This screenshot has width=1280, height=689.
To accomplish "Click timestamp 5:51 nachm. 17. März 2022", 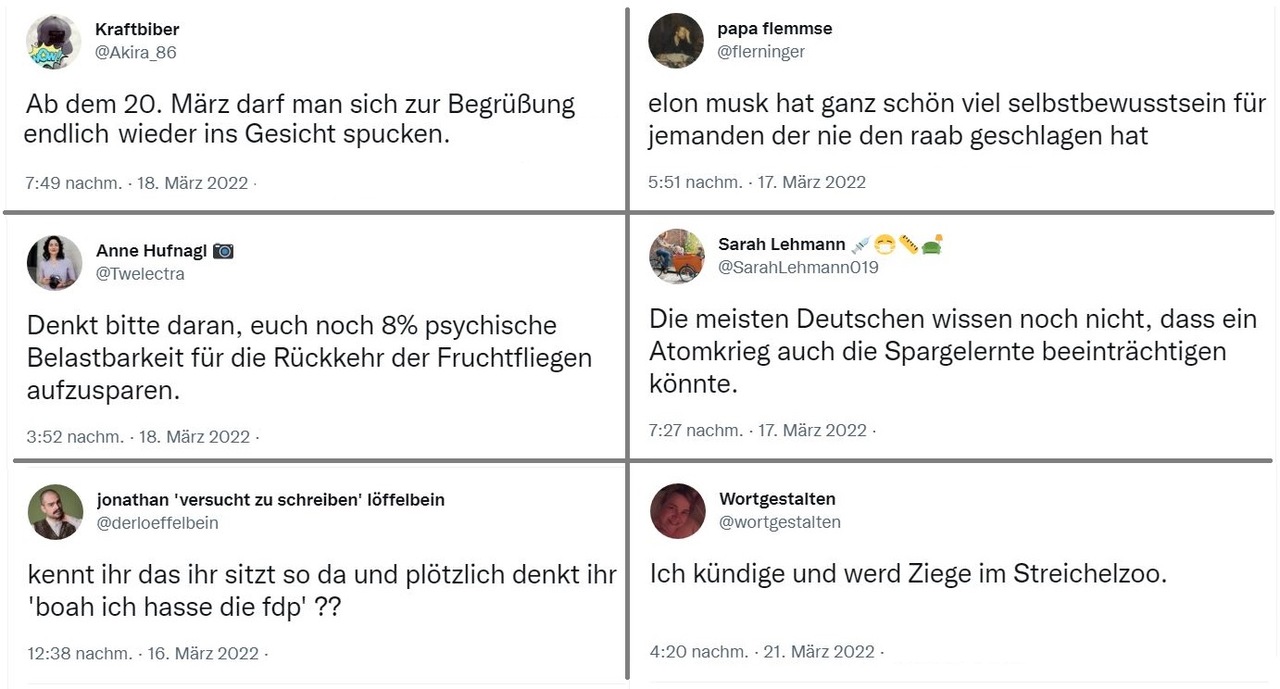I will [x=757, y=182].
